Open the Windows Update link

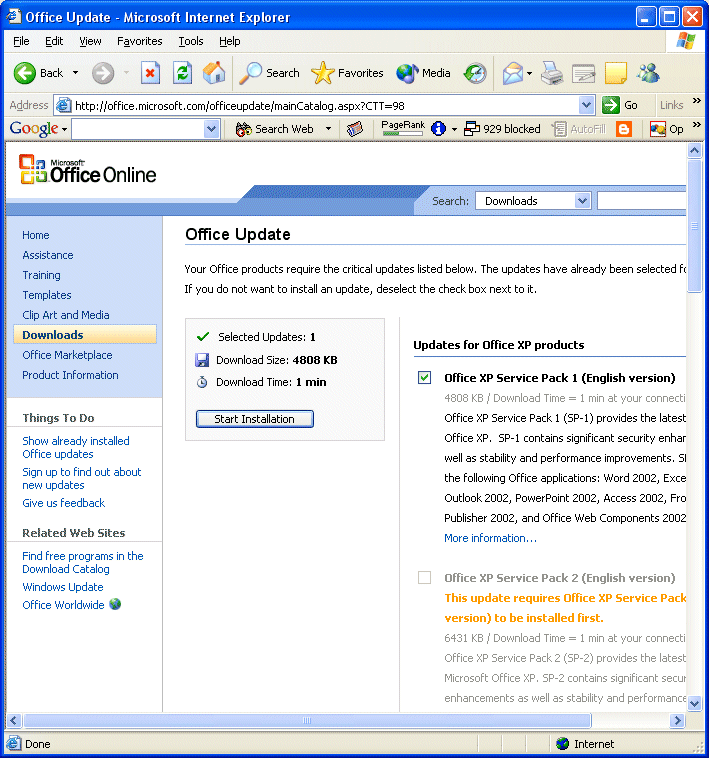pos(63,587)
